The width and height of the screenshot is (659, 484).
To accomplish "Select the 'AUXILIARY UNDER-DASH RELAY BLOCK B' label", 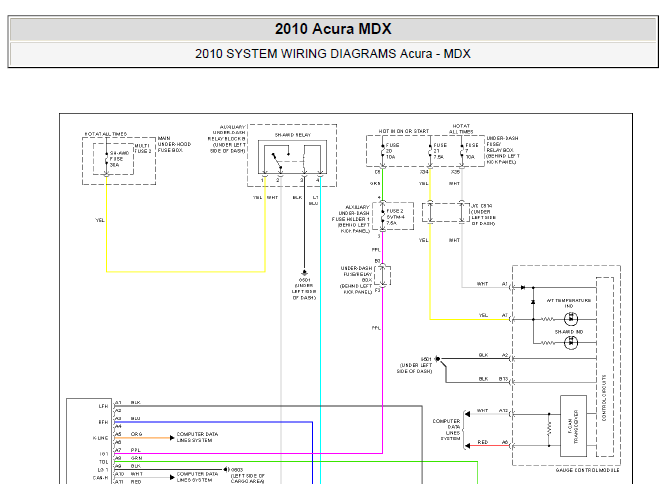I will tap(227, 139).
